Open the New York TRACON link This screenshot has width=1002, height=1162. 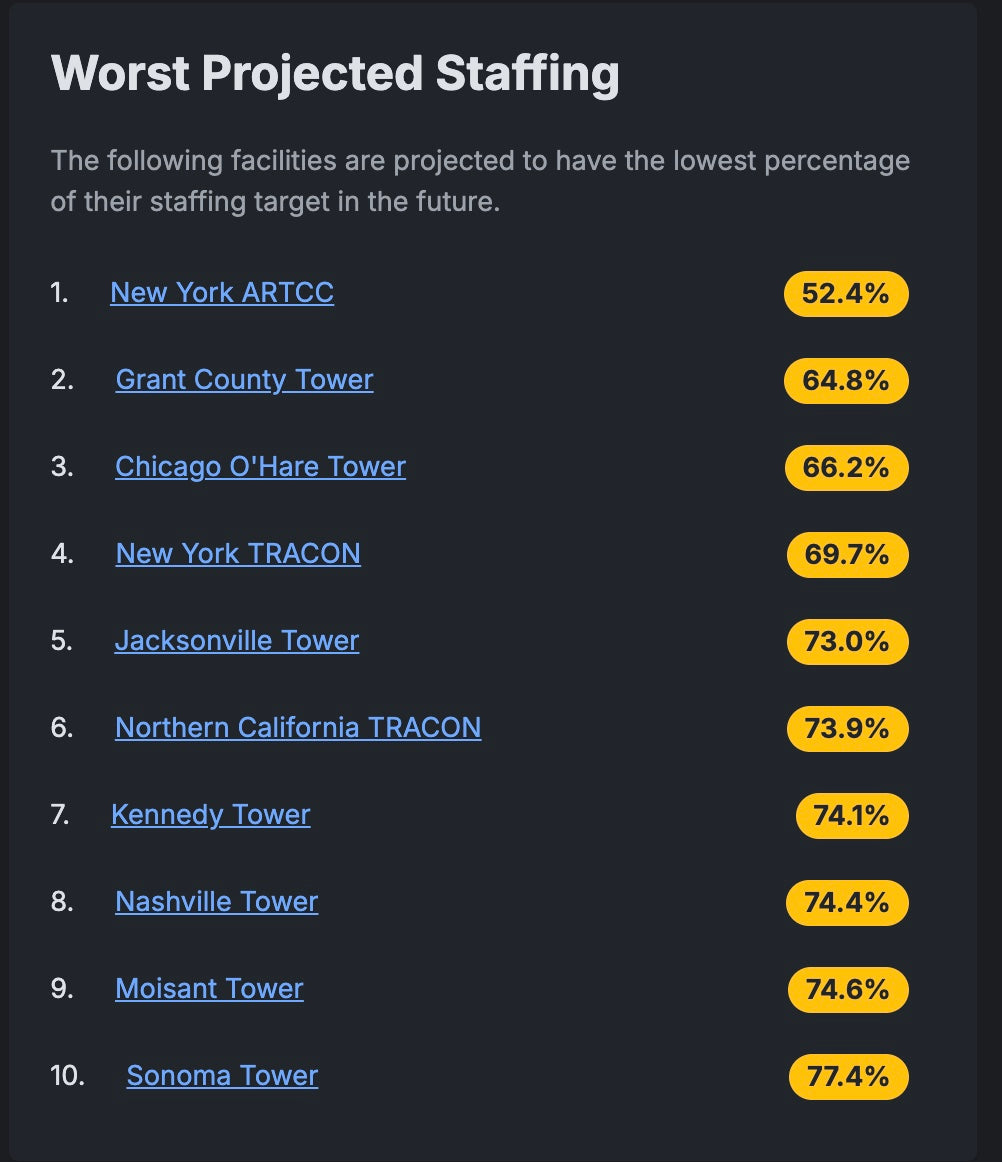pos(238,554)
